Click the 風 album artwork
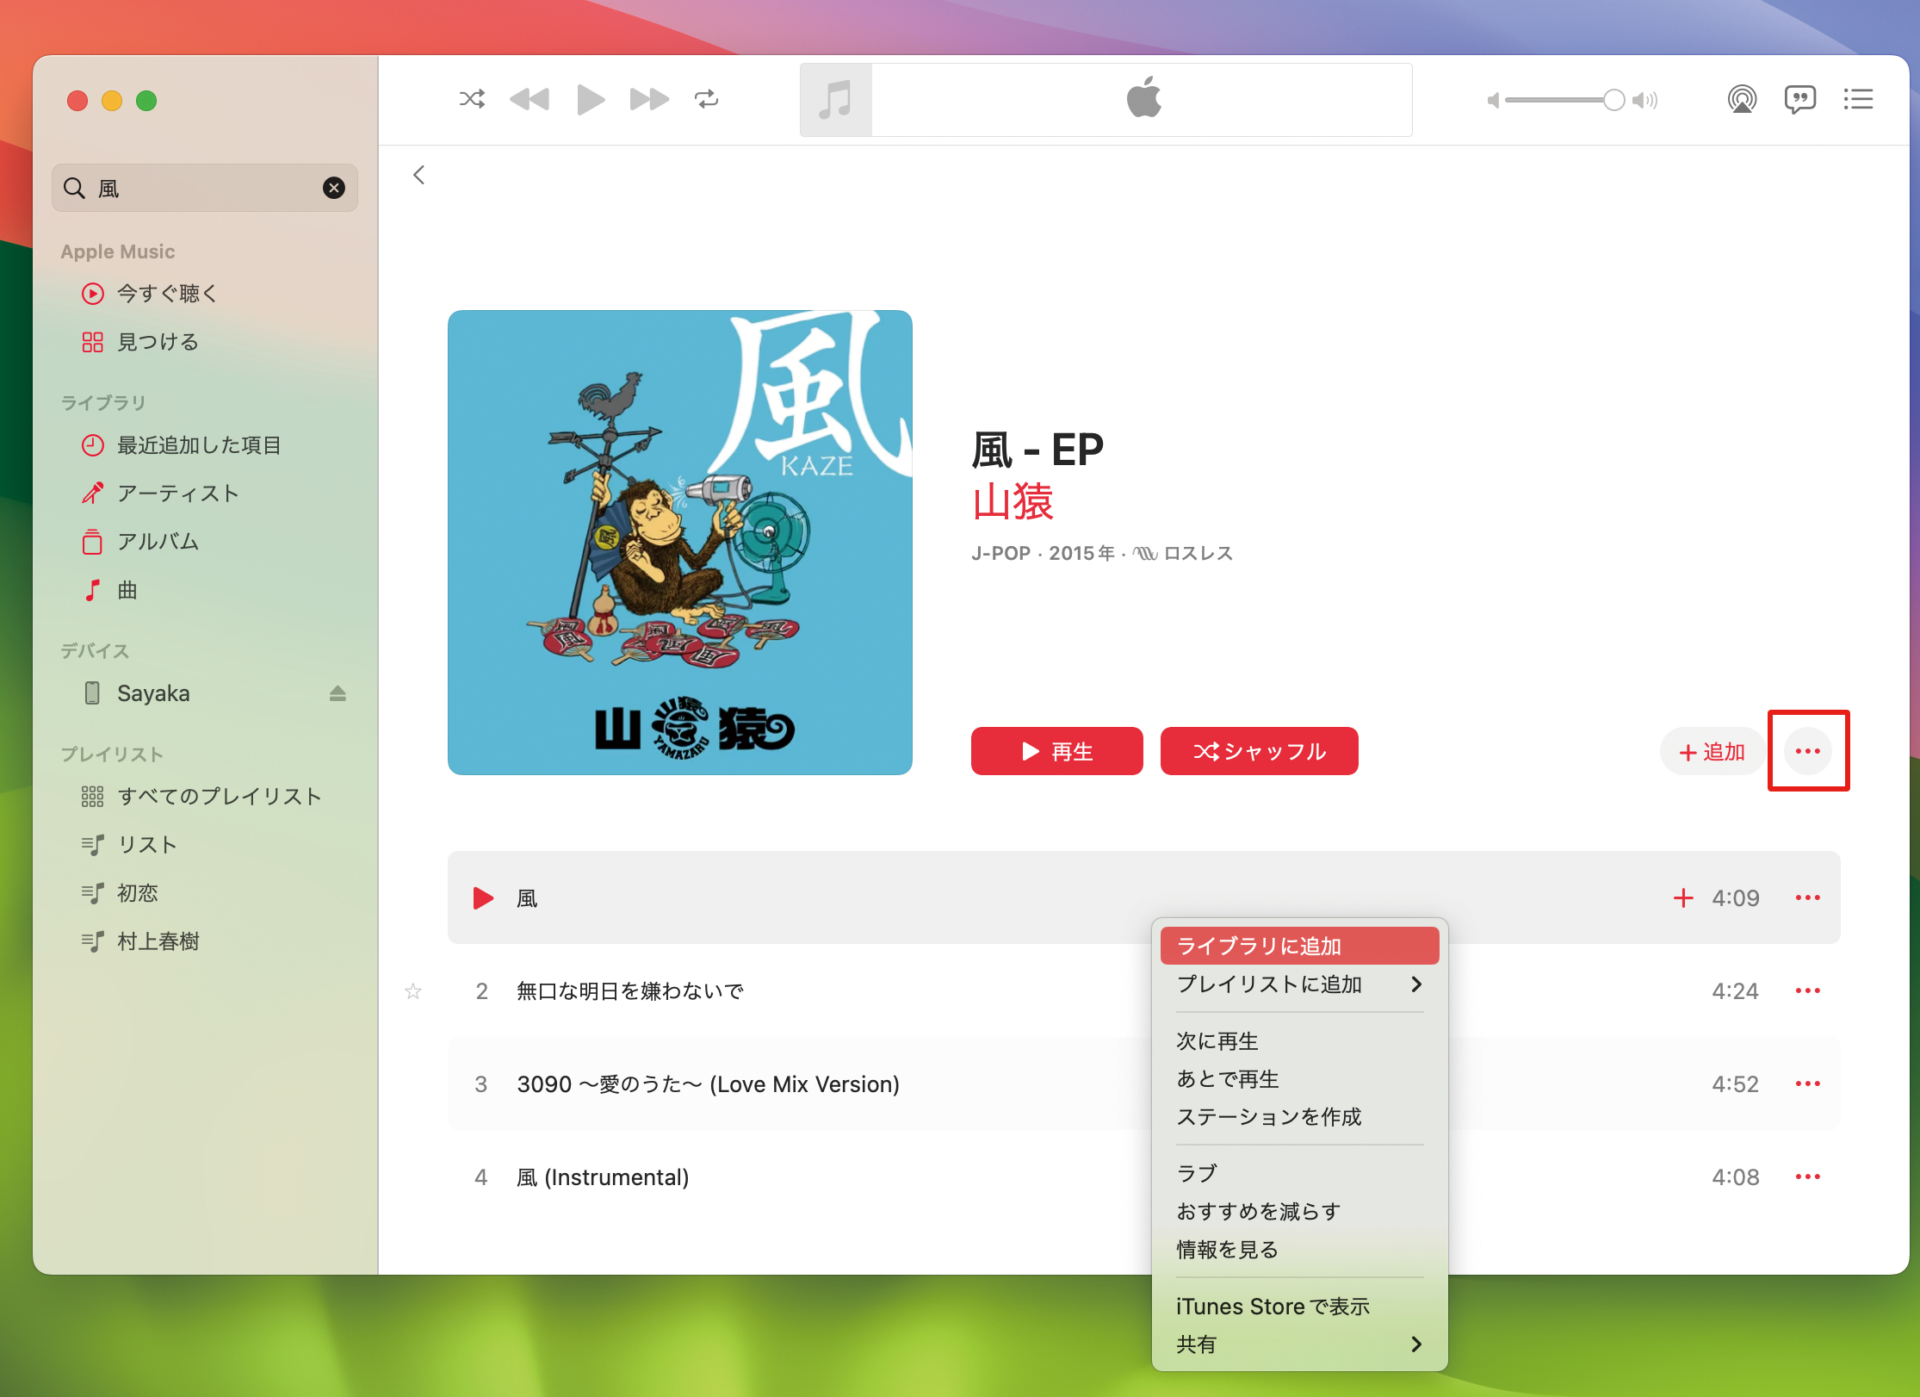 tap(680, 542)
